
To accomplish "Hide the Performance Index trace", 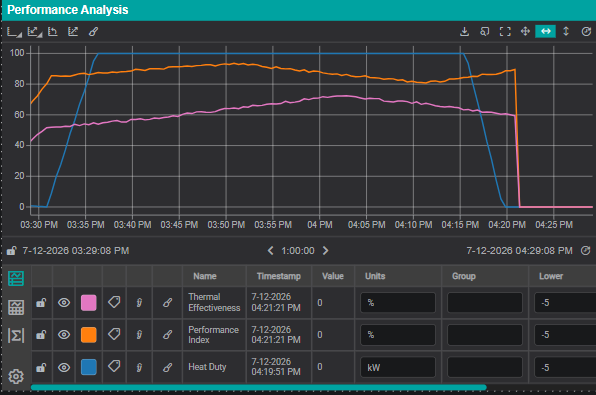I will 64,335.
